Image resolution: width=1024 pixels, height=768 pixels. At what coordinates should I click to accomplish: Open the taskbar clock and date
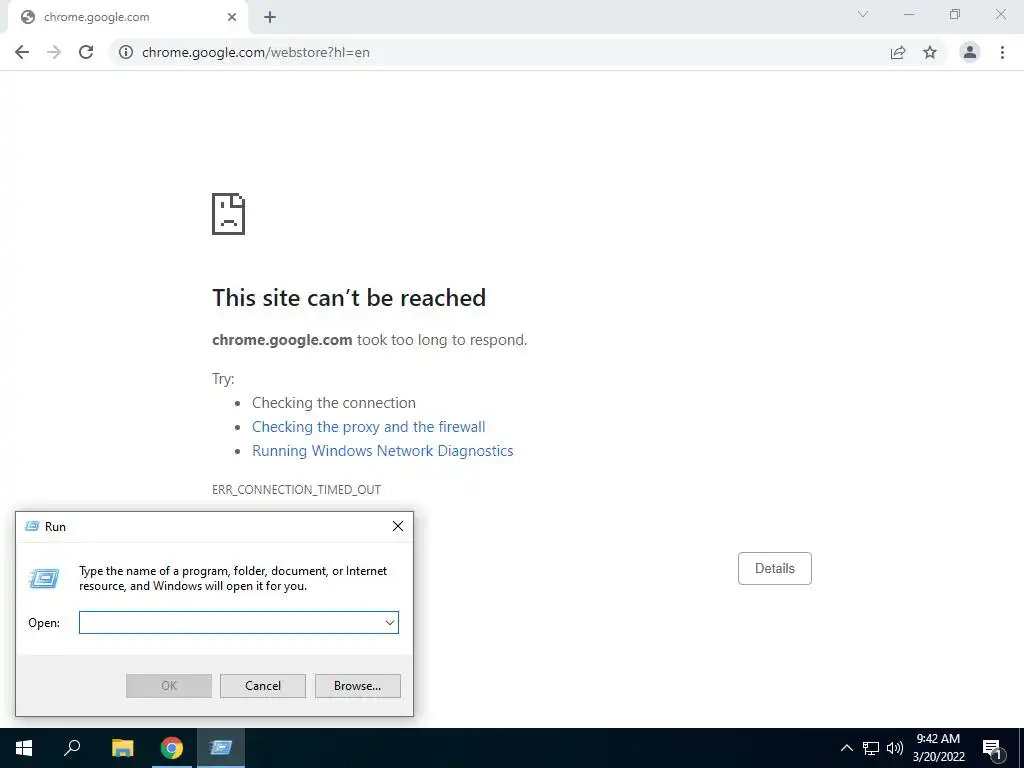938,748
